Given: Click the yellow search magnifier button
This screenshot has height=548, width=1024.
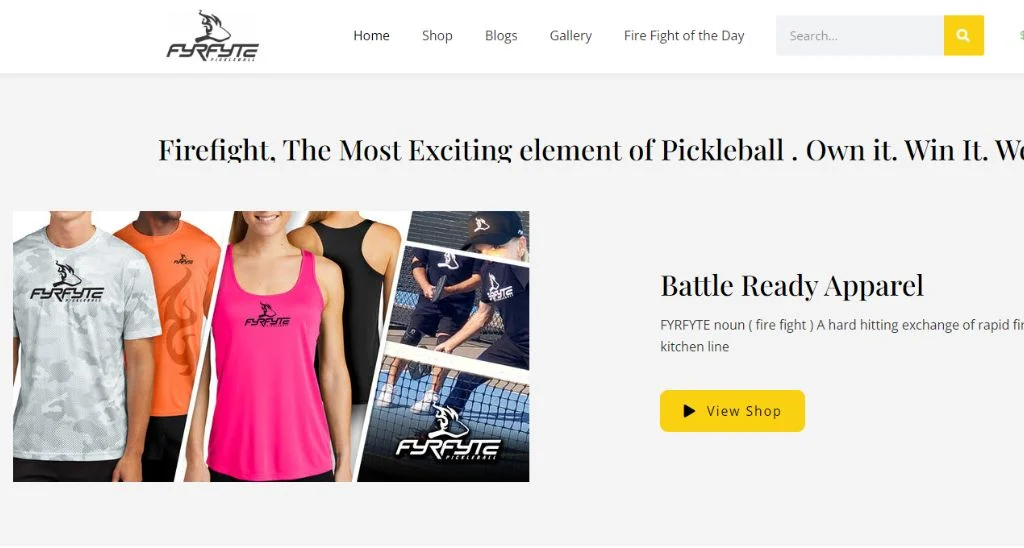Looking at the screenshot, I should click(963, 35).
